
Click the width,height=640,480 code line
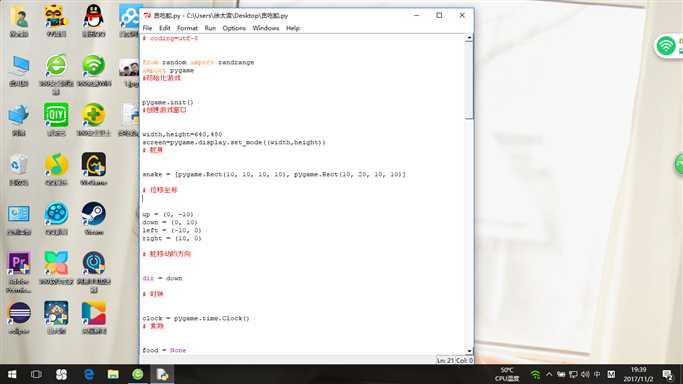(182, 134)
